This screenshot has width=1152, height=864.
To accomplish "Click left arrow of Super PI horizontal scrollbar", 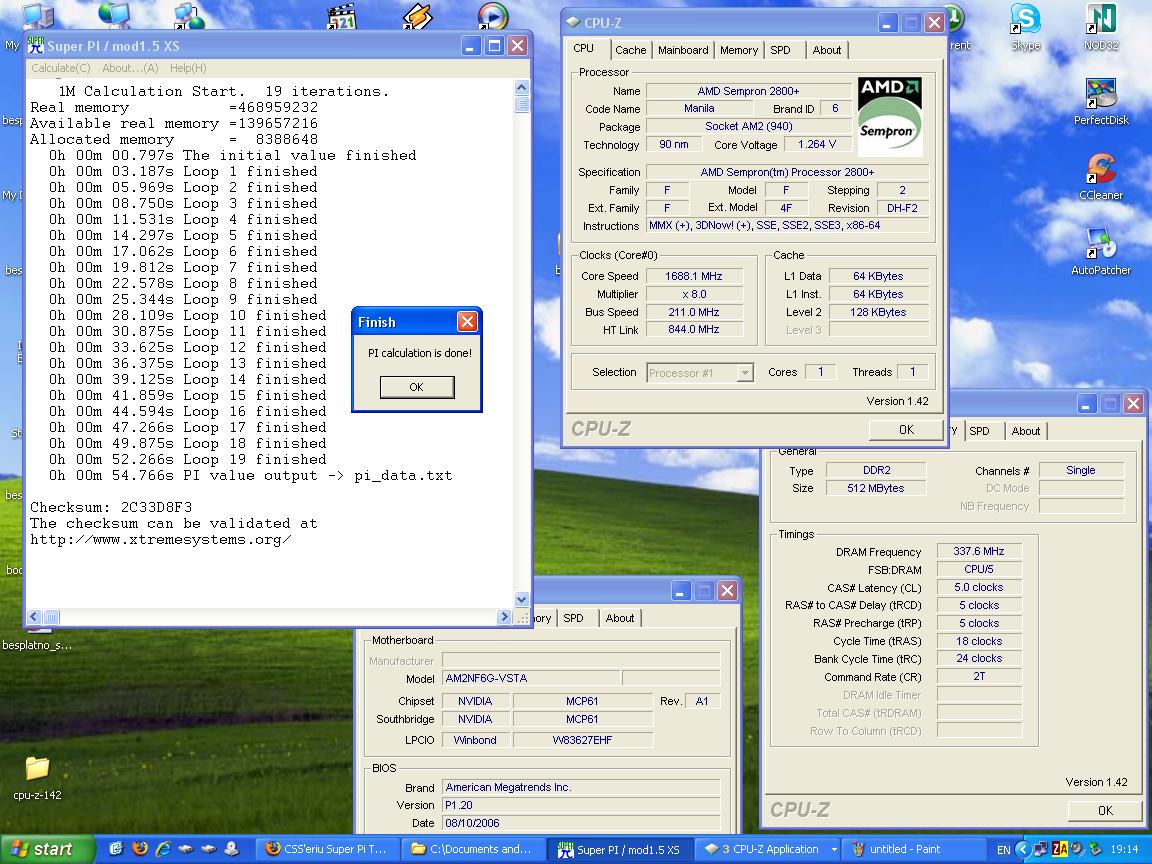I will coord(35,617).
